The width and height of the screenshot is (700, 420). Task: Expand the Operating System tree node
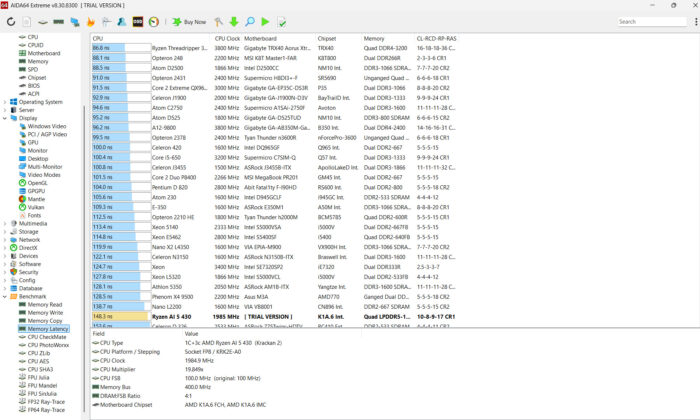tap(4, 102)
